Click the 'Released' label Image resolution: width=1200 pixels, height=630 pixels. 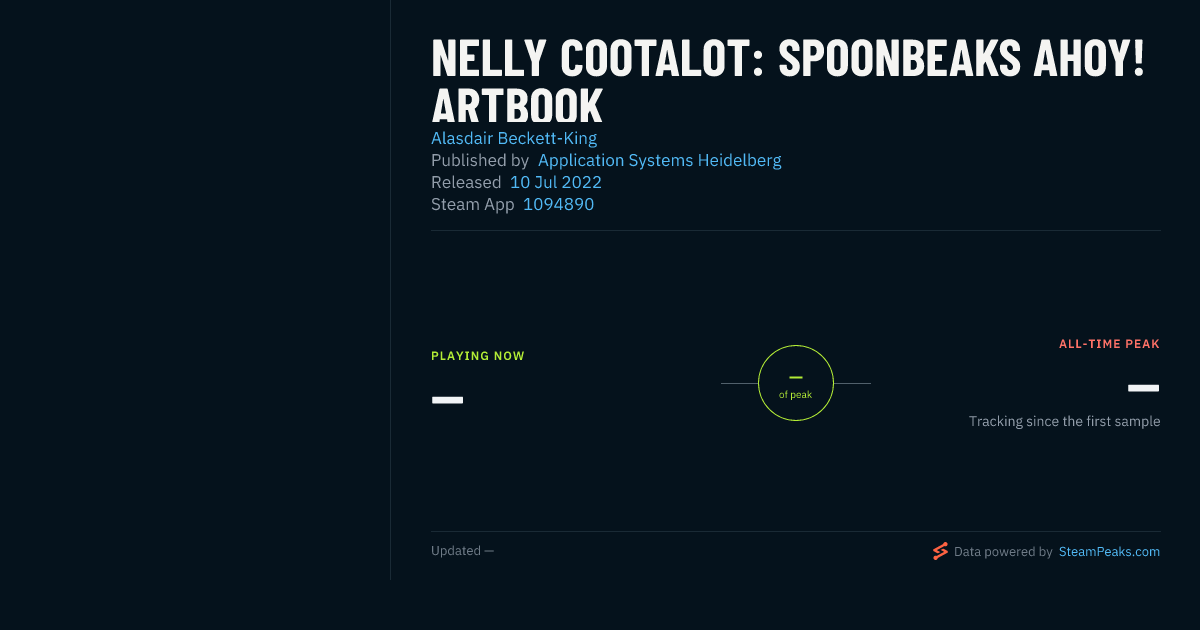466,182
